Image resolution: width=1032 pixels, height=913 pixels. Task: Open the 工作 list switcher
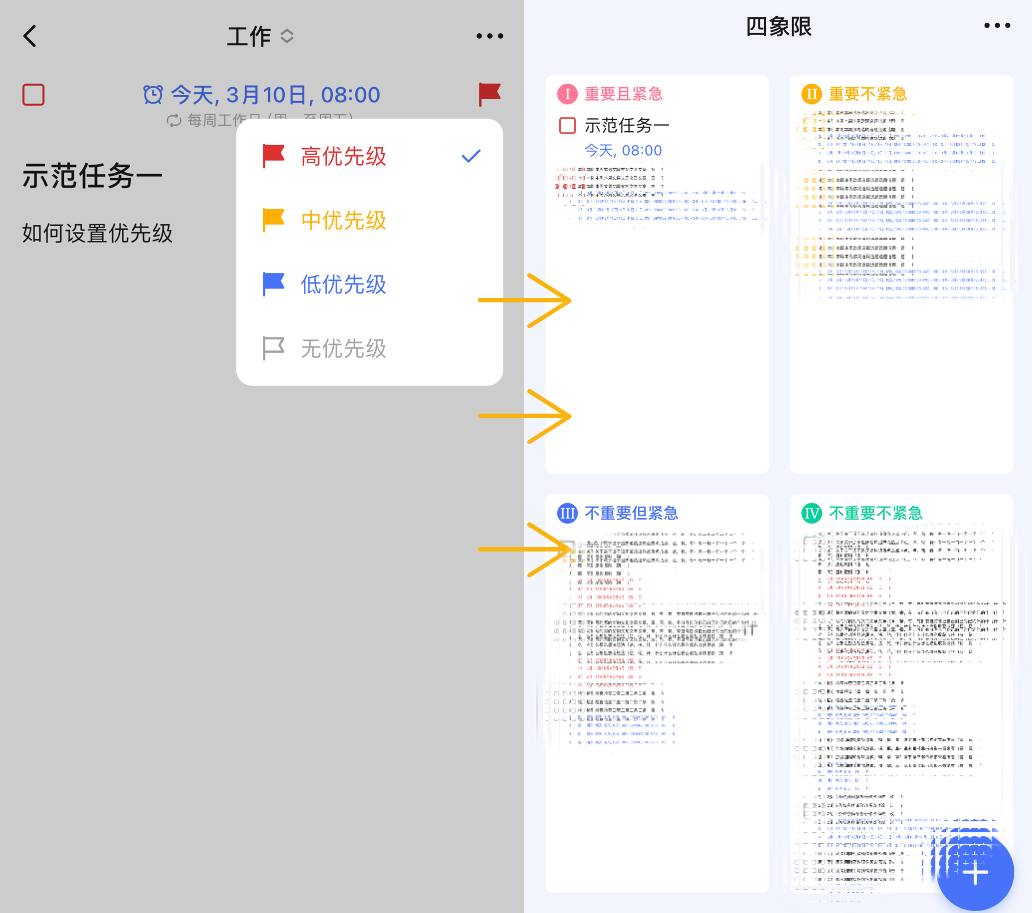260,36
